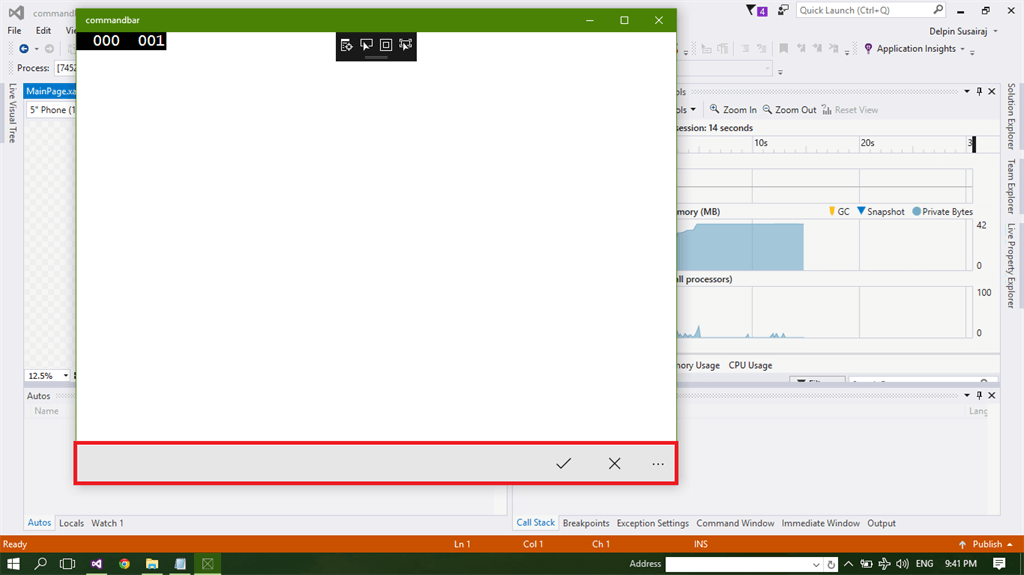Viewport: 1024px width, 575px height.
Task: Open Application Insights dropdown
Action: [962, 49]
